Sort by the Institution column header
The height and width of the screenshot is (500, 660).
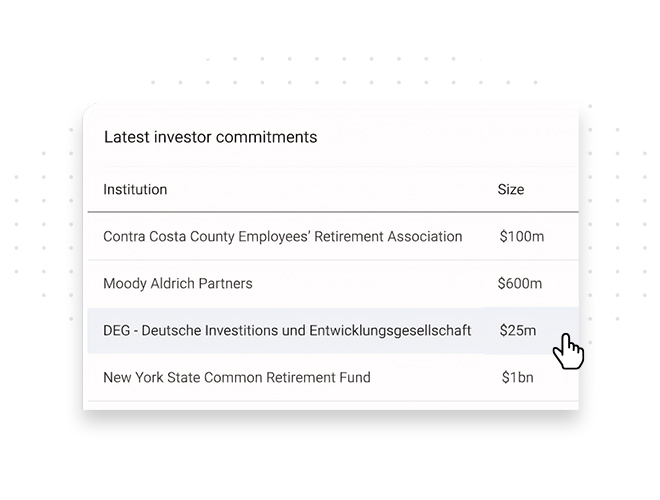135,189
